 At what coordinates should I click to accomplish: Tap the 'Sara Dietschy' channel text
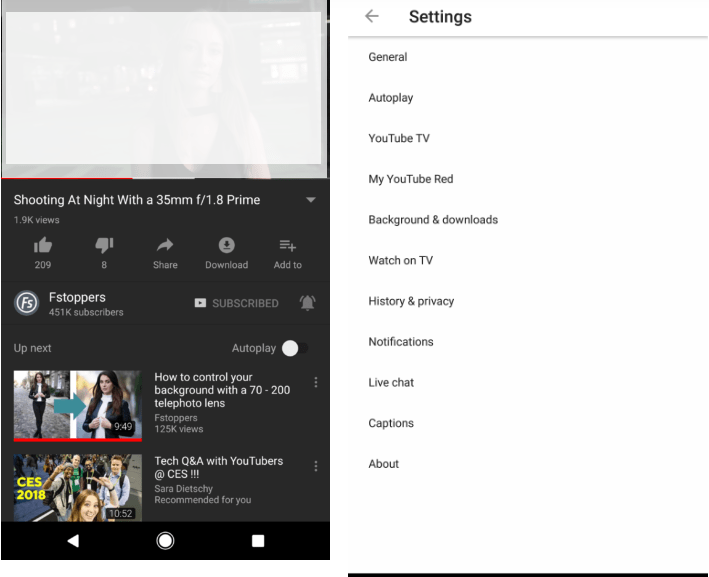click(184, 488)
